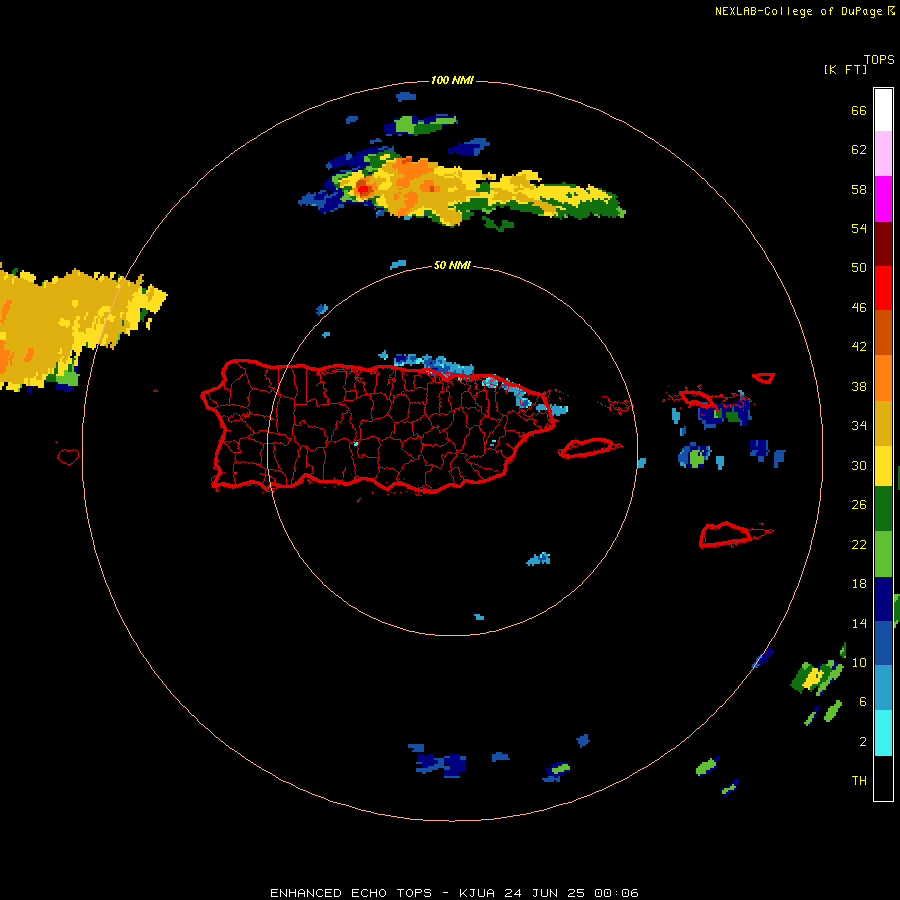900x900 pixels.
Task: Click the 38 legend value
Action: [859, 386]
